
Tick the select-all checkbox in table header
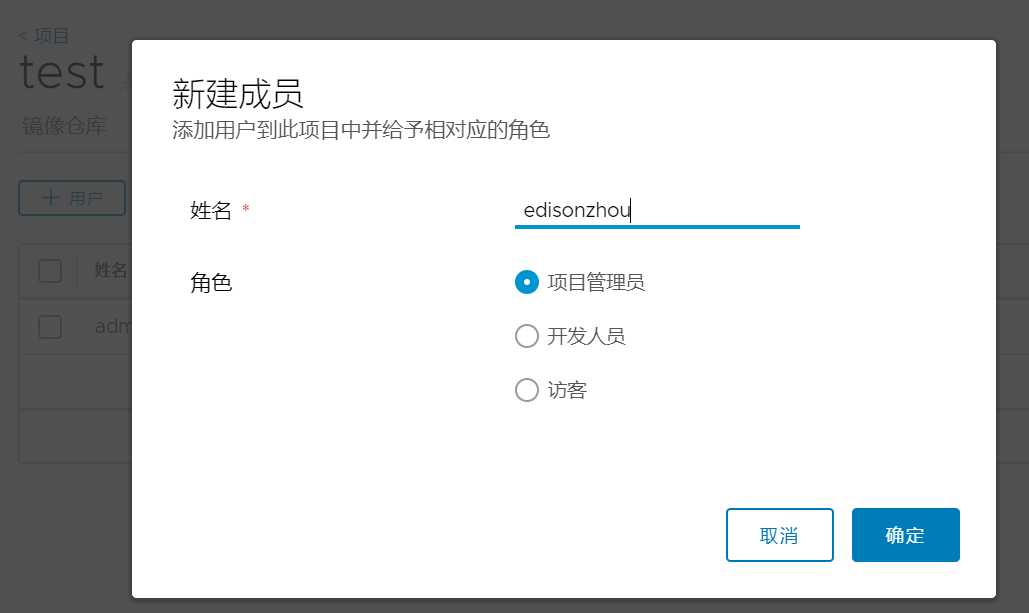tap(50, 271)
